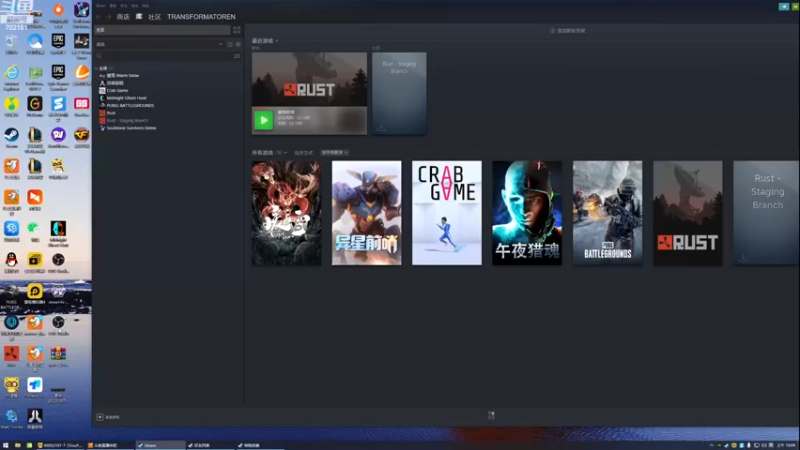The image size is (800, 450).
Task: Select Rust - Staging Branch in the list
Action: tap(127, 120)
